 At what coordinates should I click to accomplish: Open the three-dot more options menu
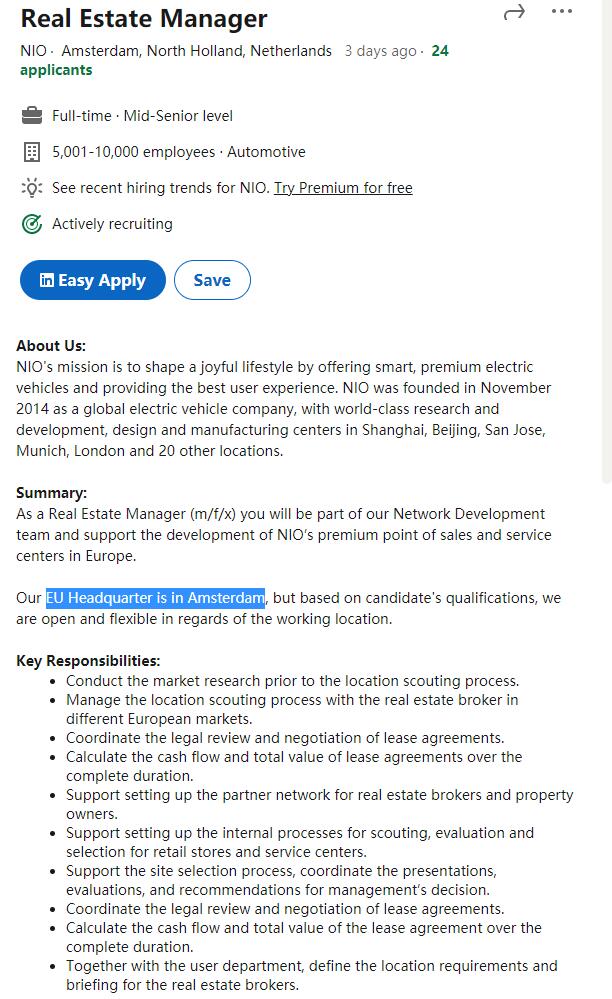(562, 12)
